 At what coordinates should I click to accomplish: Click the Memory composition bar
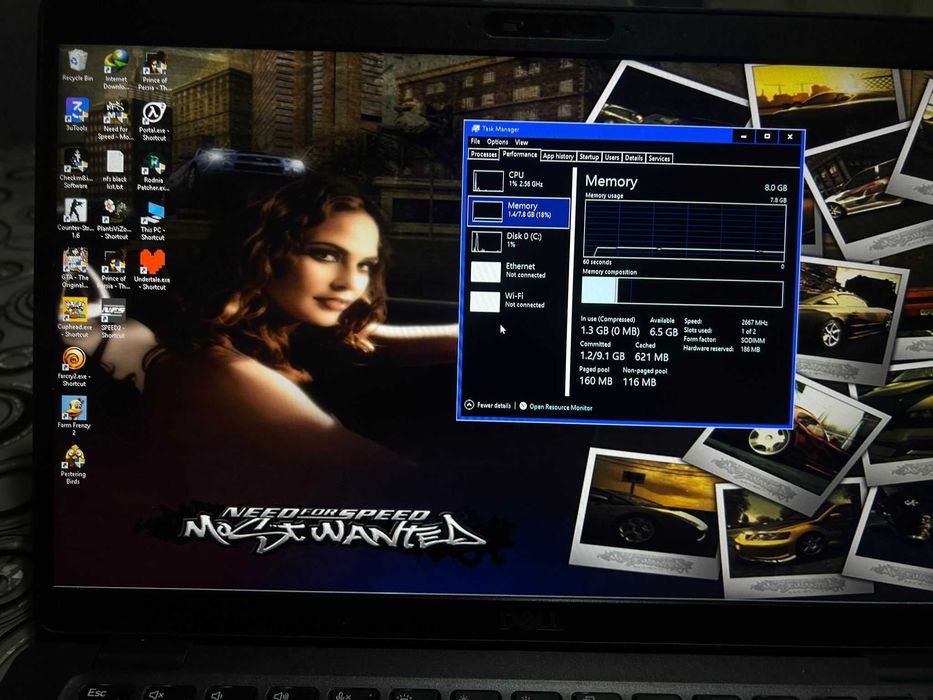click(x=682, y=292)
